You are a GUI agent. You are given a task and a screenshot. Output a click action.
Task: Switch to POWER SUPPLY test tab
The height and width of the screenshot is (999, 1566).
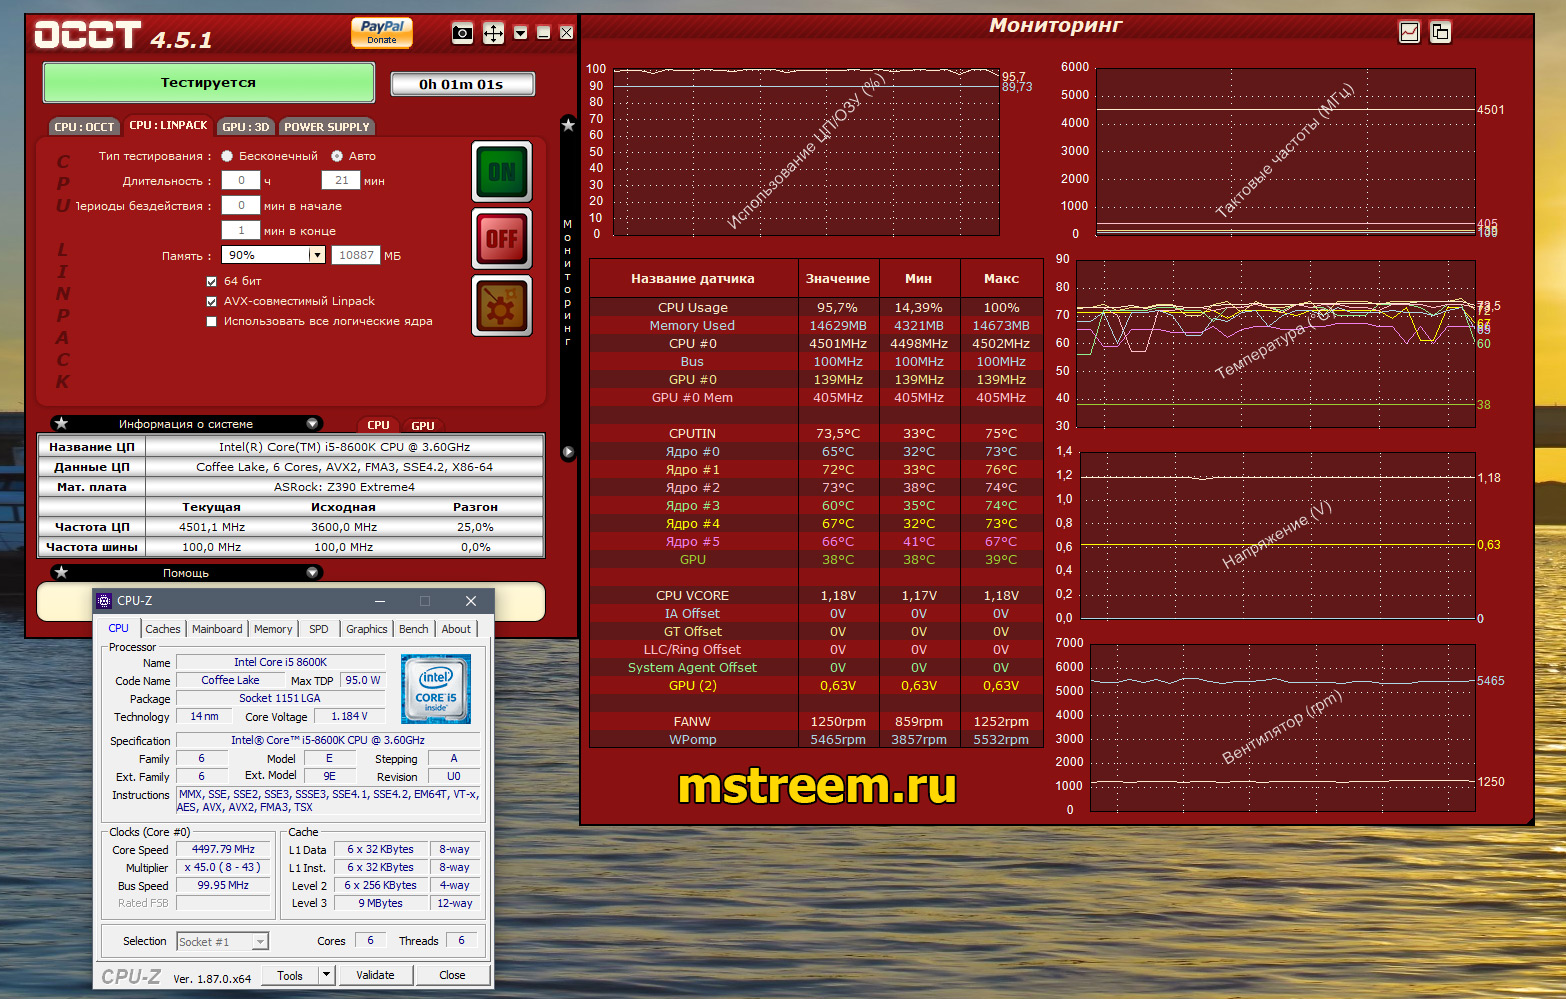coord(327,127)
